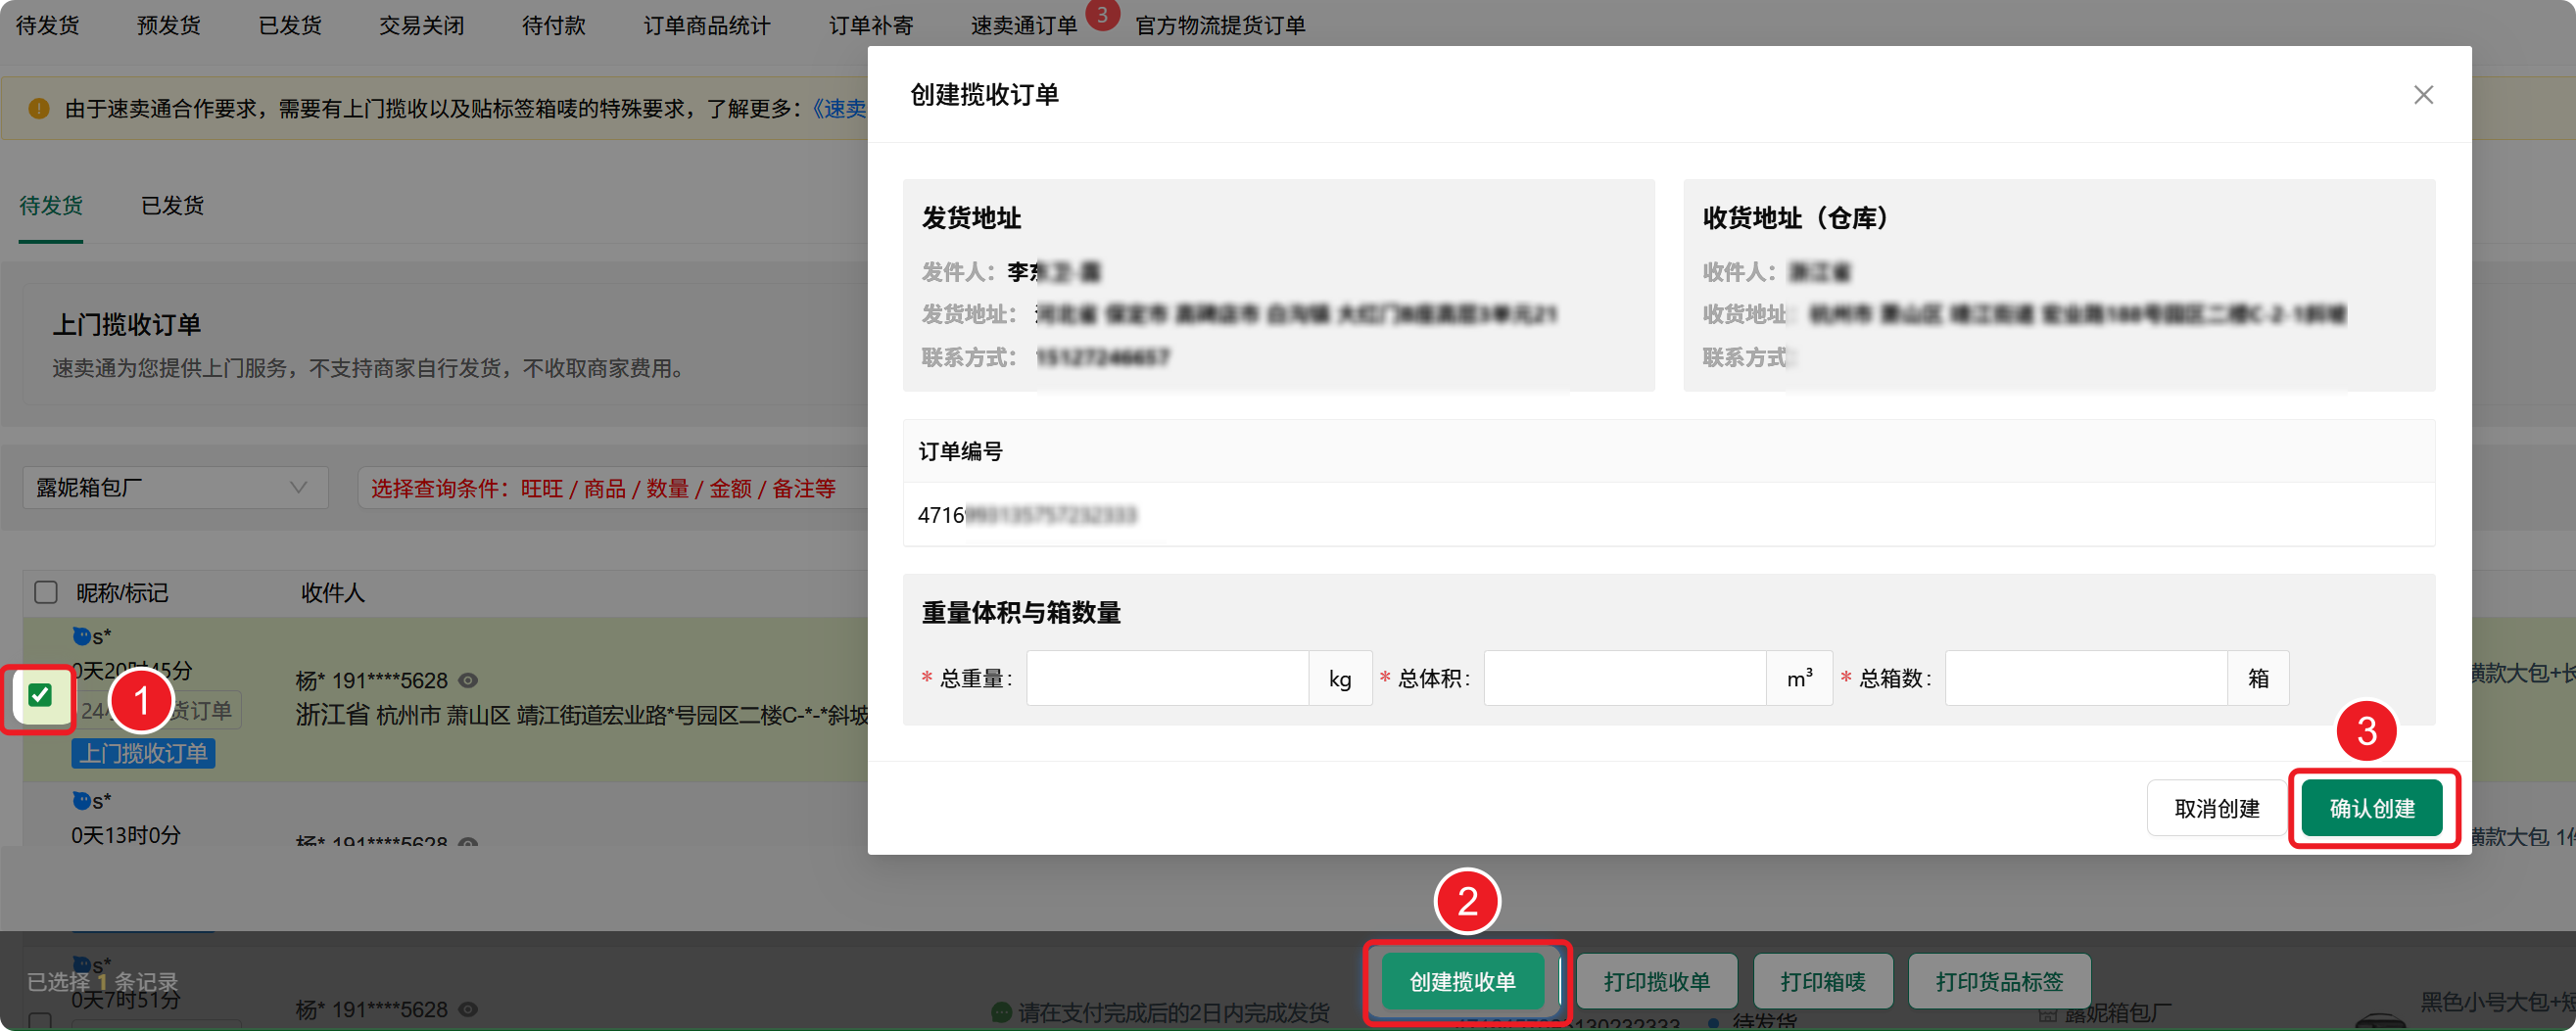Focus the 总重量 input field
The height and width of the screenshot is (1031, 2576).
coord(1167,678)
